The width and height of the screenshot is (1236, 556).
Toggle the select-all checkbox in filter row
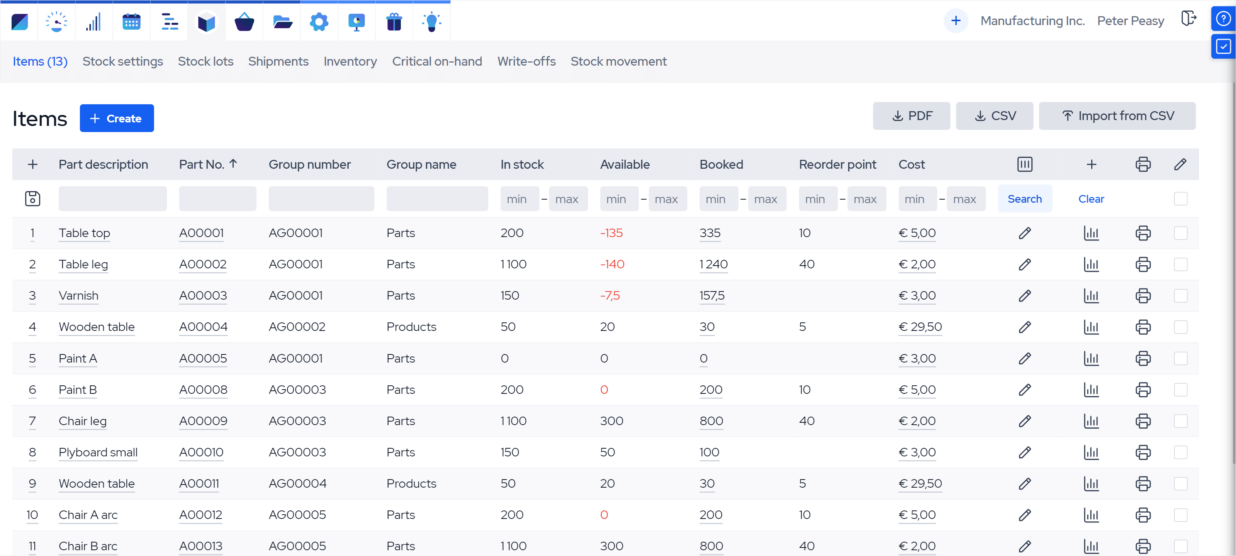[1181, 199]
